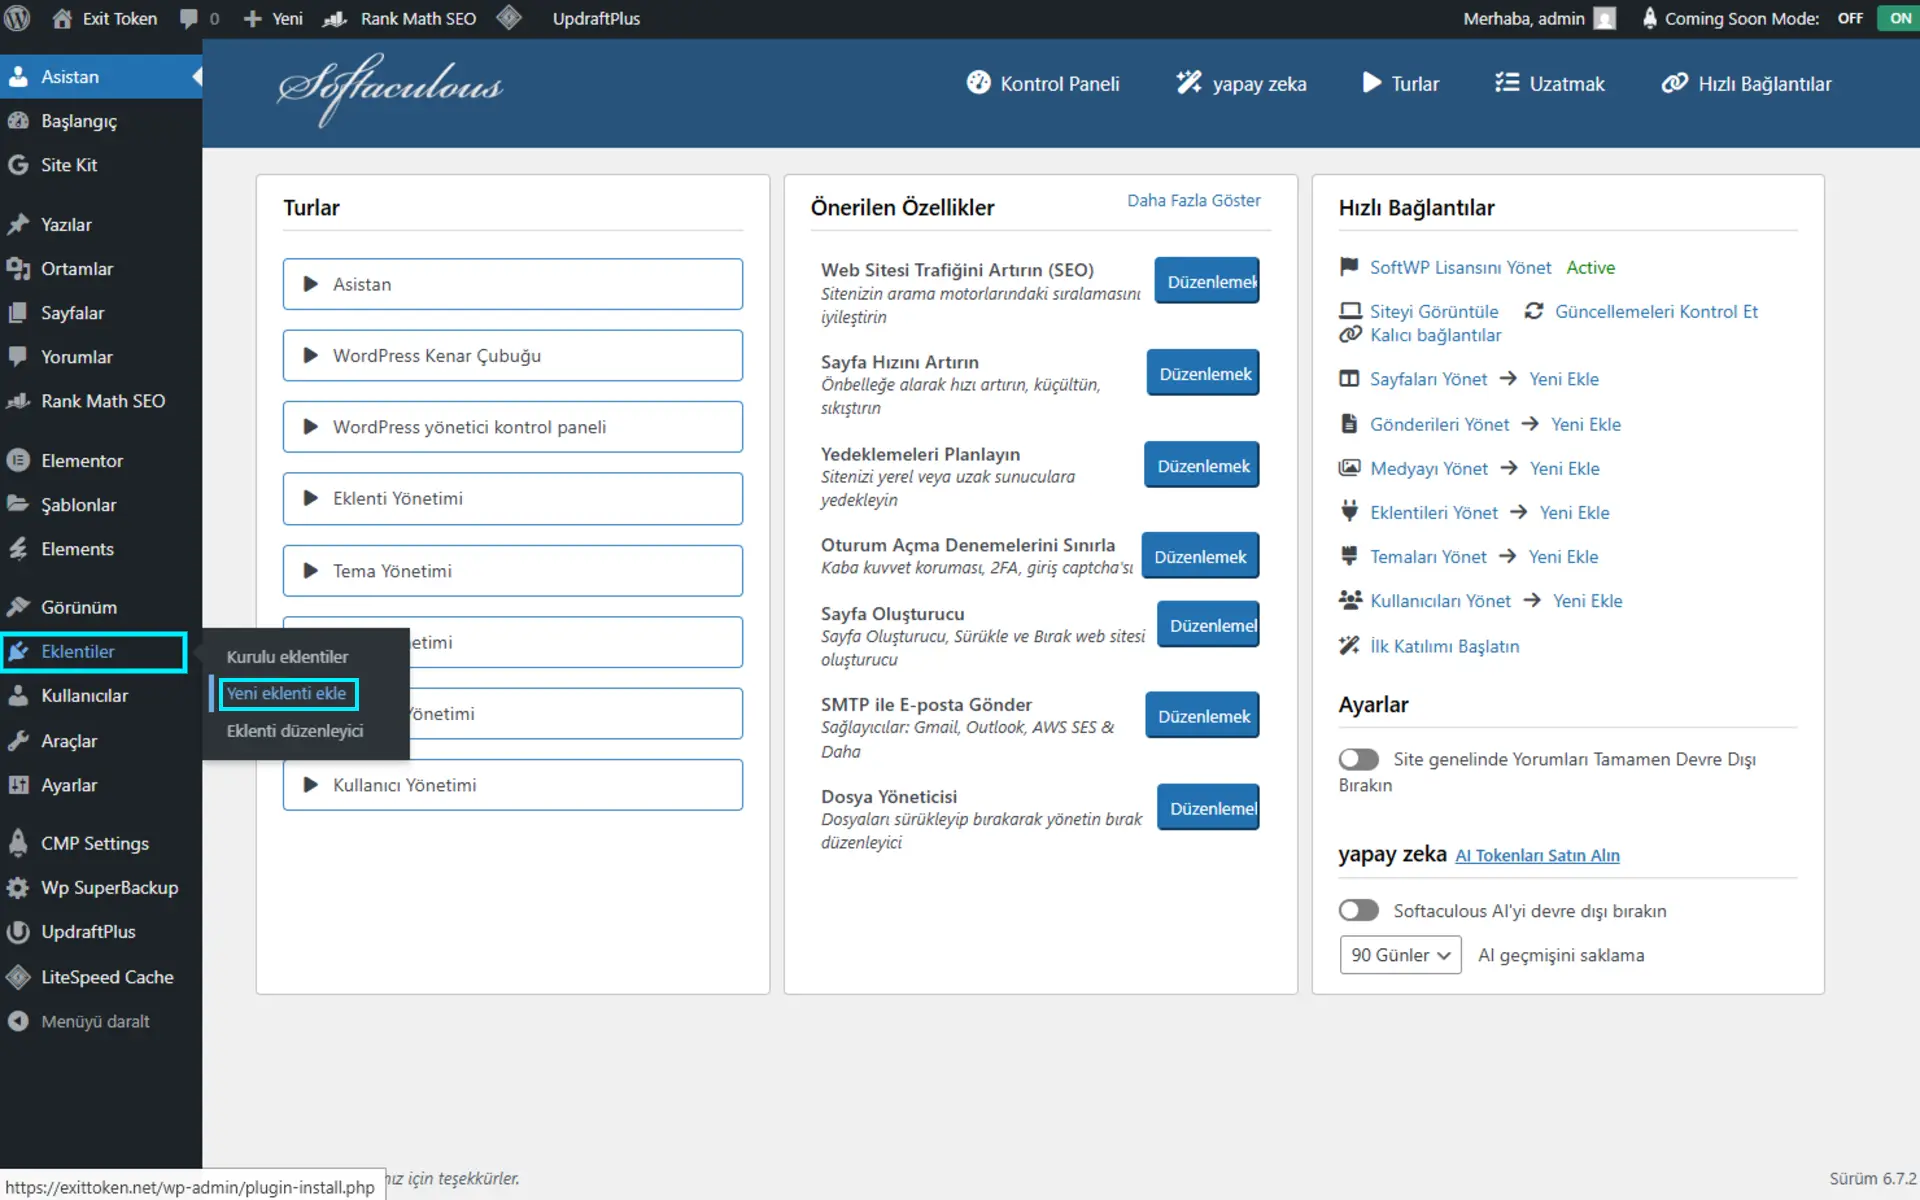
Task: Select Kurulu eklentiler submenu entry
Action: (287, 657)
